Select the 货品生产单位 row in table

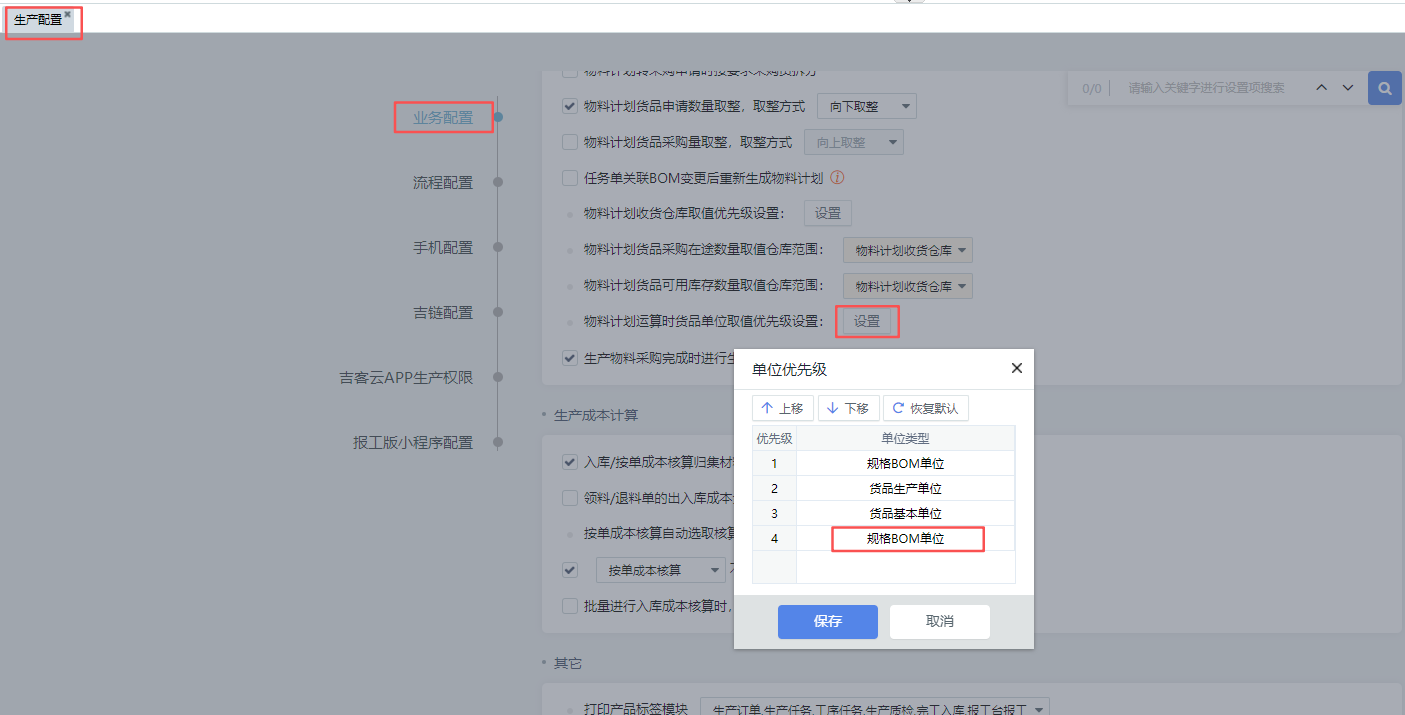[905, 489]
